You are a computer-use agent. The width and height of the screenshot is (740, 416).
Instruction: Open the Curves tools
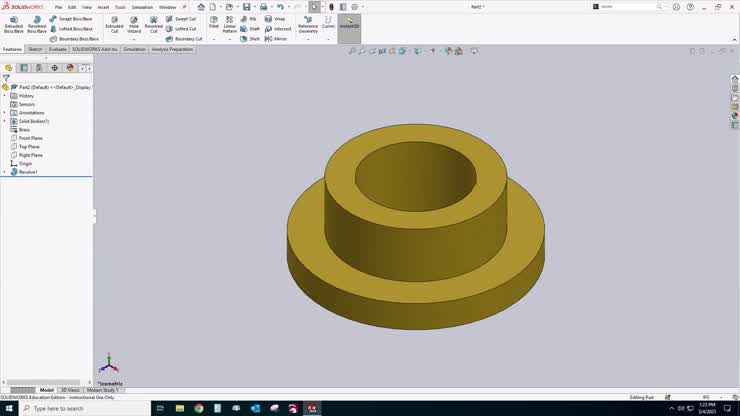pyautogui.click(x=328, y=22)
